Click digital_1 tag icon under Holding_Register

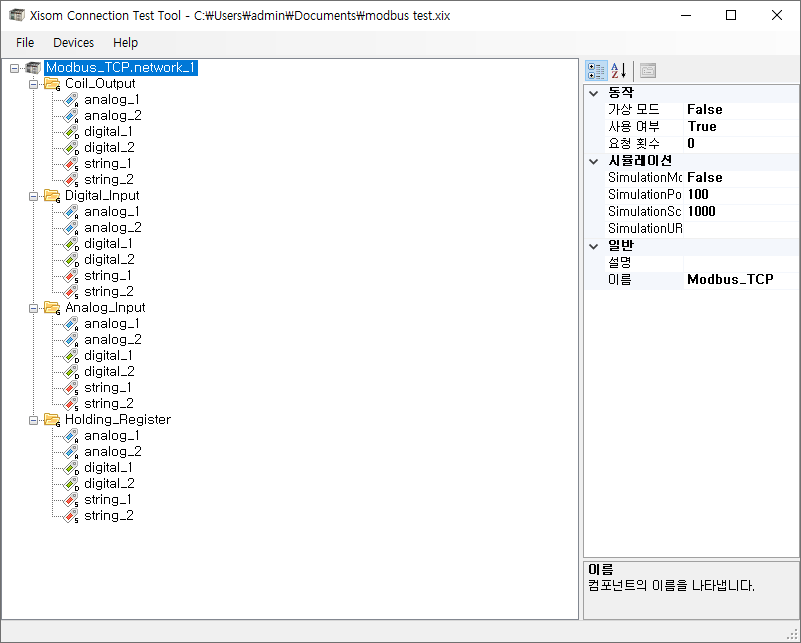coord(71,468)
